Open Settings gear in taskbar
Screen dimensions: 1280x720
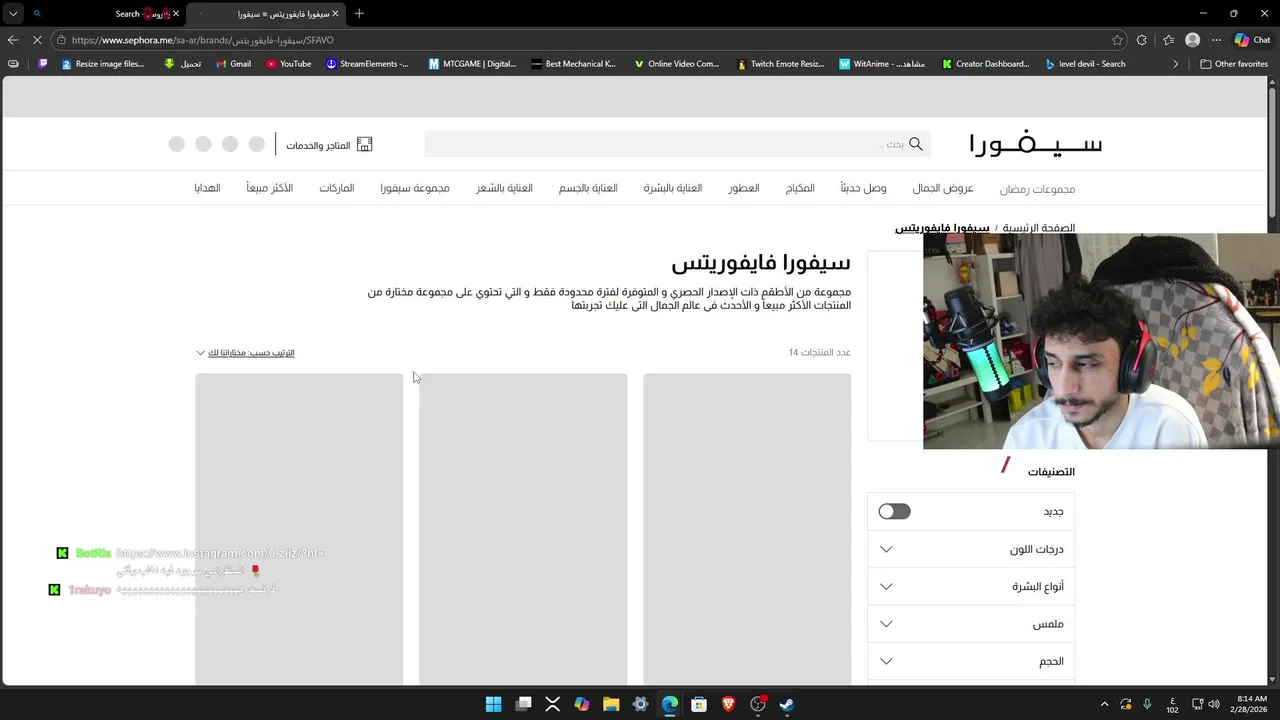[x=641, y=705]
